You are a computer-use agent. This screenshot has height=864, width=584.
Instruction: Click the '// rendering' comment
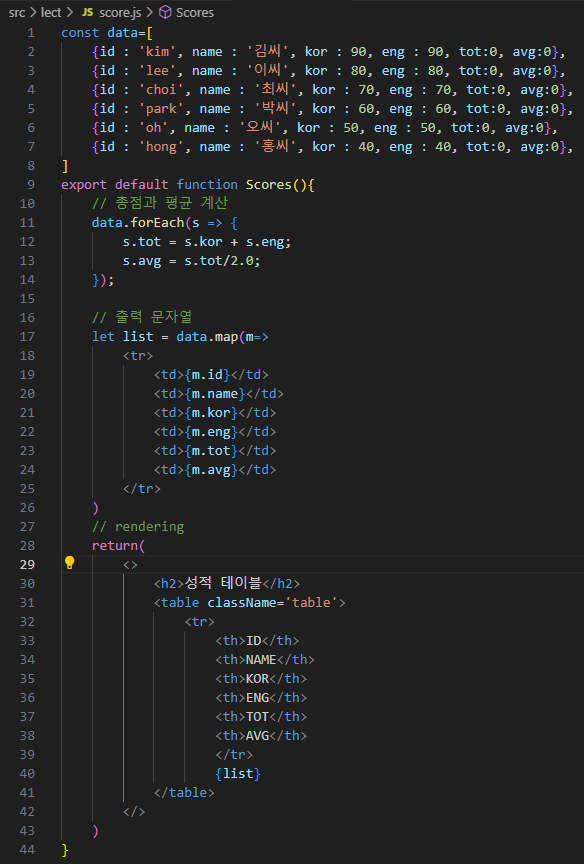138,527
